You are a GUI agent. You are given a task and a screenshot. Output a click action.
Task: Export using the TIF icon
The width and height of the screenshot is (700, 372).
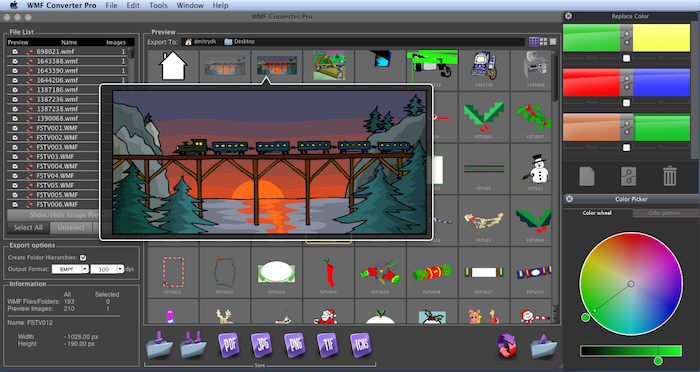click(328, 345)
